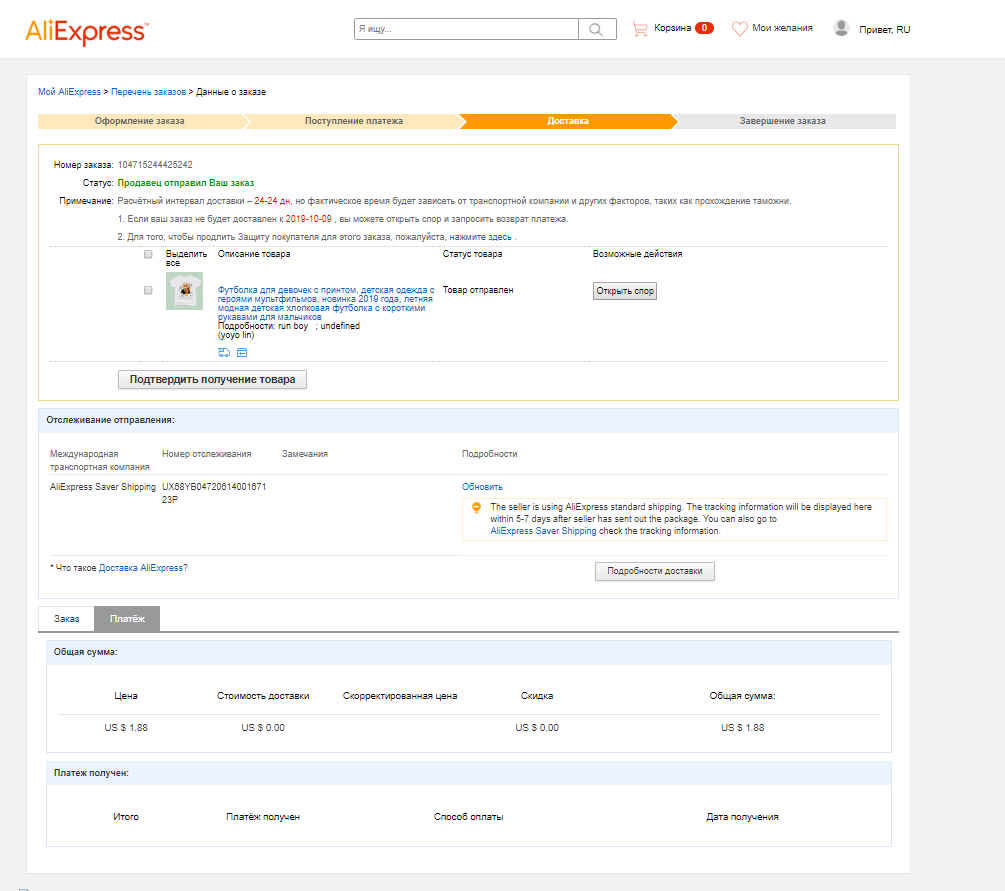
Task: Click the 'Открыть спор' button
Action: point(625,291)
